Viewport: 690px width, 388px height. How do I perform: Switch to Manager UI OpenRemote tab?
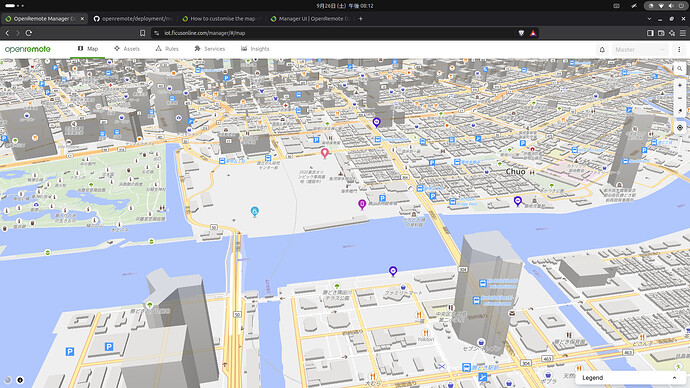310,19
